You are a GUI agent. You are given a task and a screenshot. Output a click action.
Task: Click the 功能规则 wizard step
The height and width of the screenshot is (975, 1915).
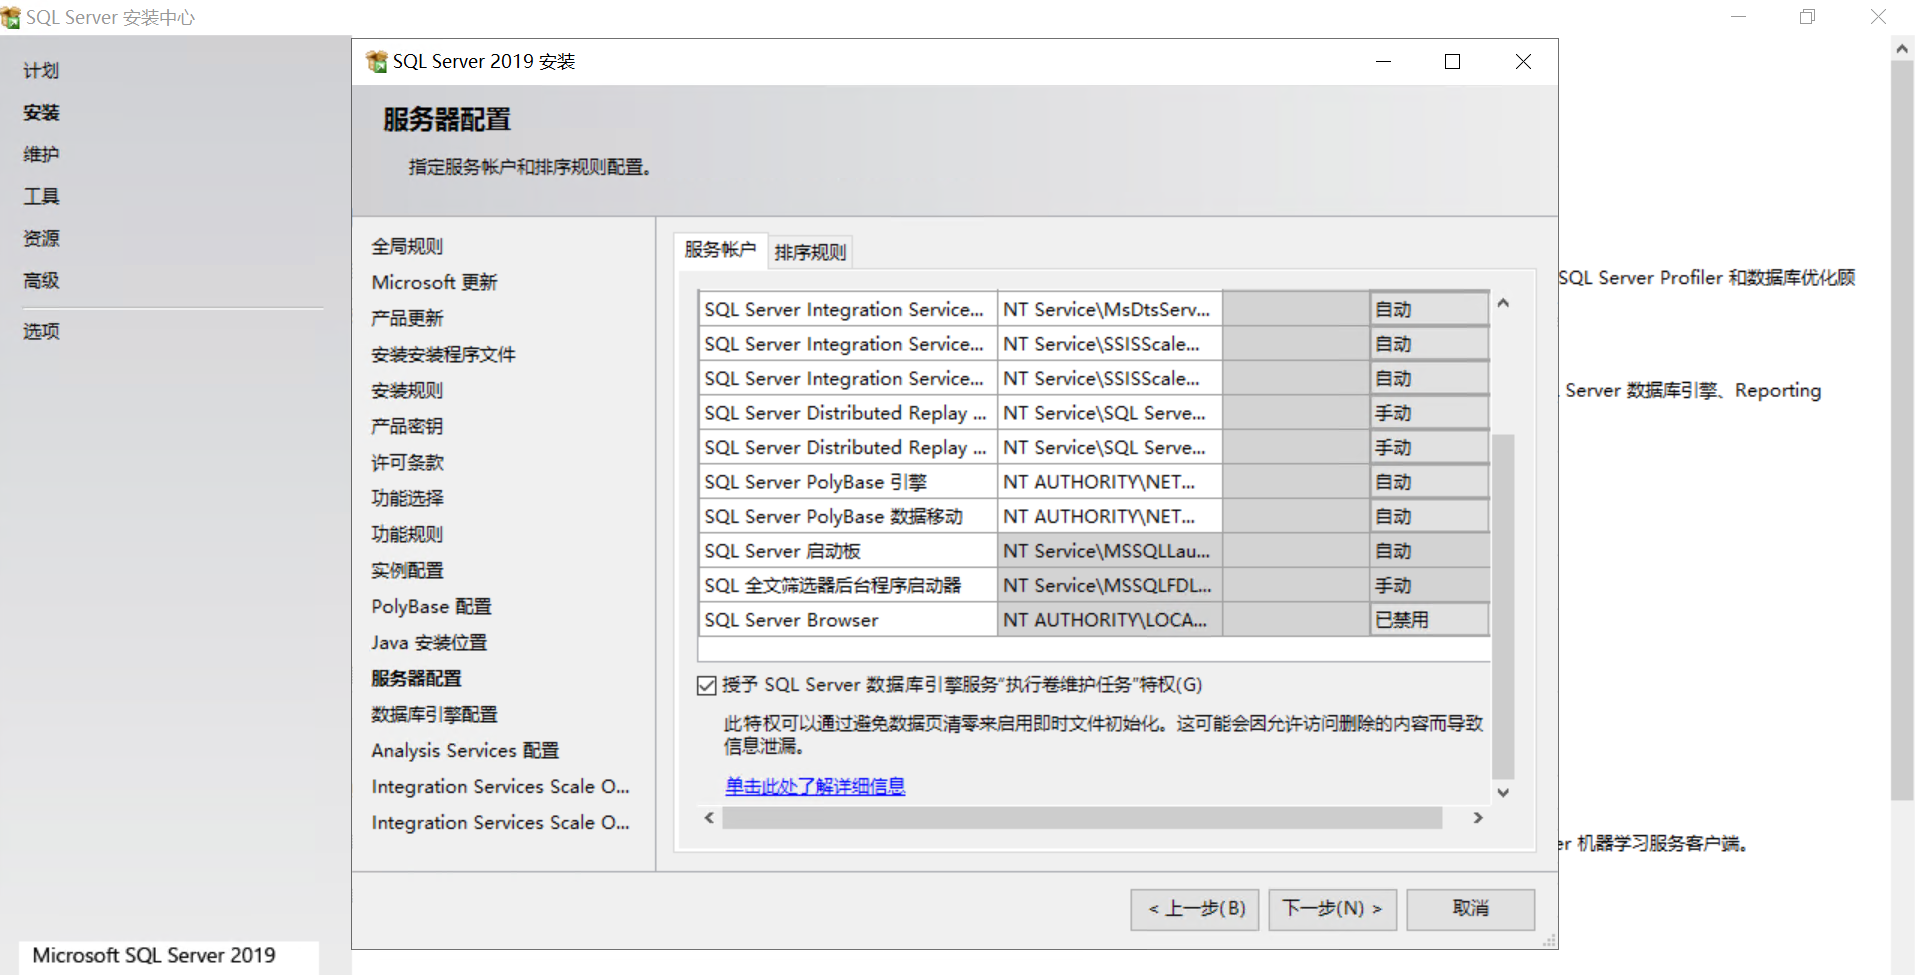(x=407, y=534)
